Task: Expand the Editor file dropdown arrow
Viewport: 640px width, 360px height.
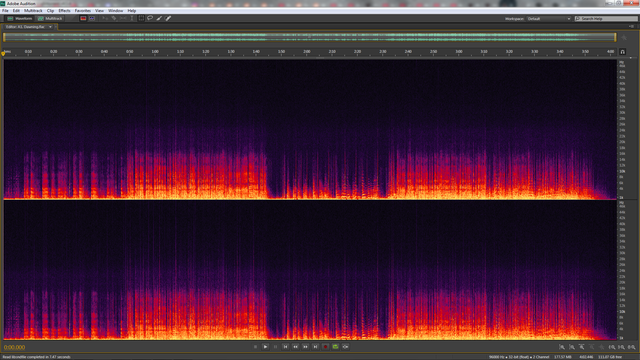Action: point(50,27)
